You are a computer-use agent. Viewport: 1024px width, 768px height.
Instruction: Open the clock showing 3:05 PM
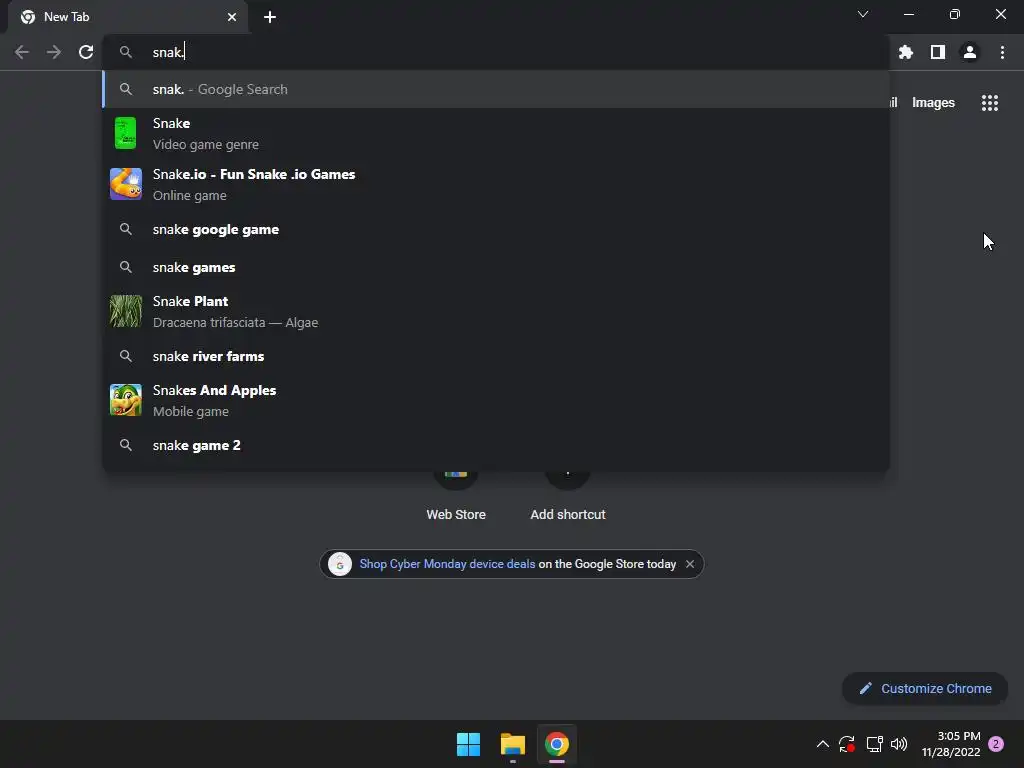(x=951, y=744)
